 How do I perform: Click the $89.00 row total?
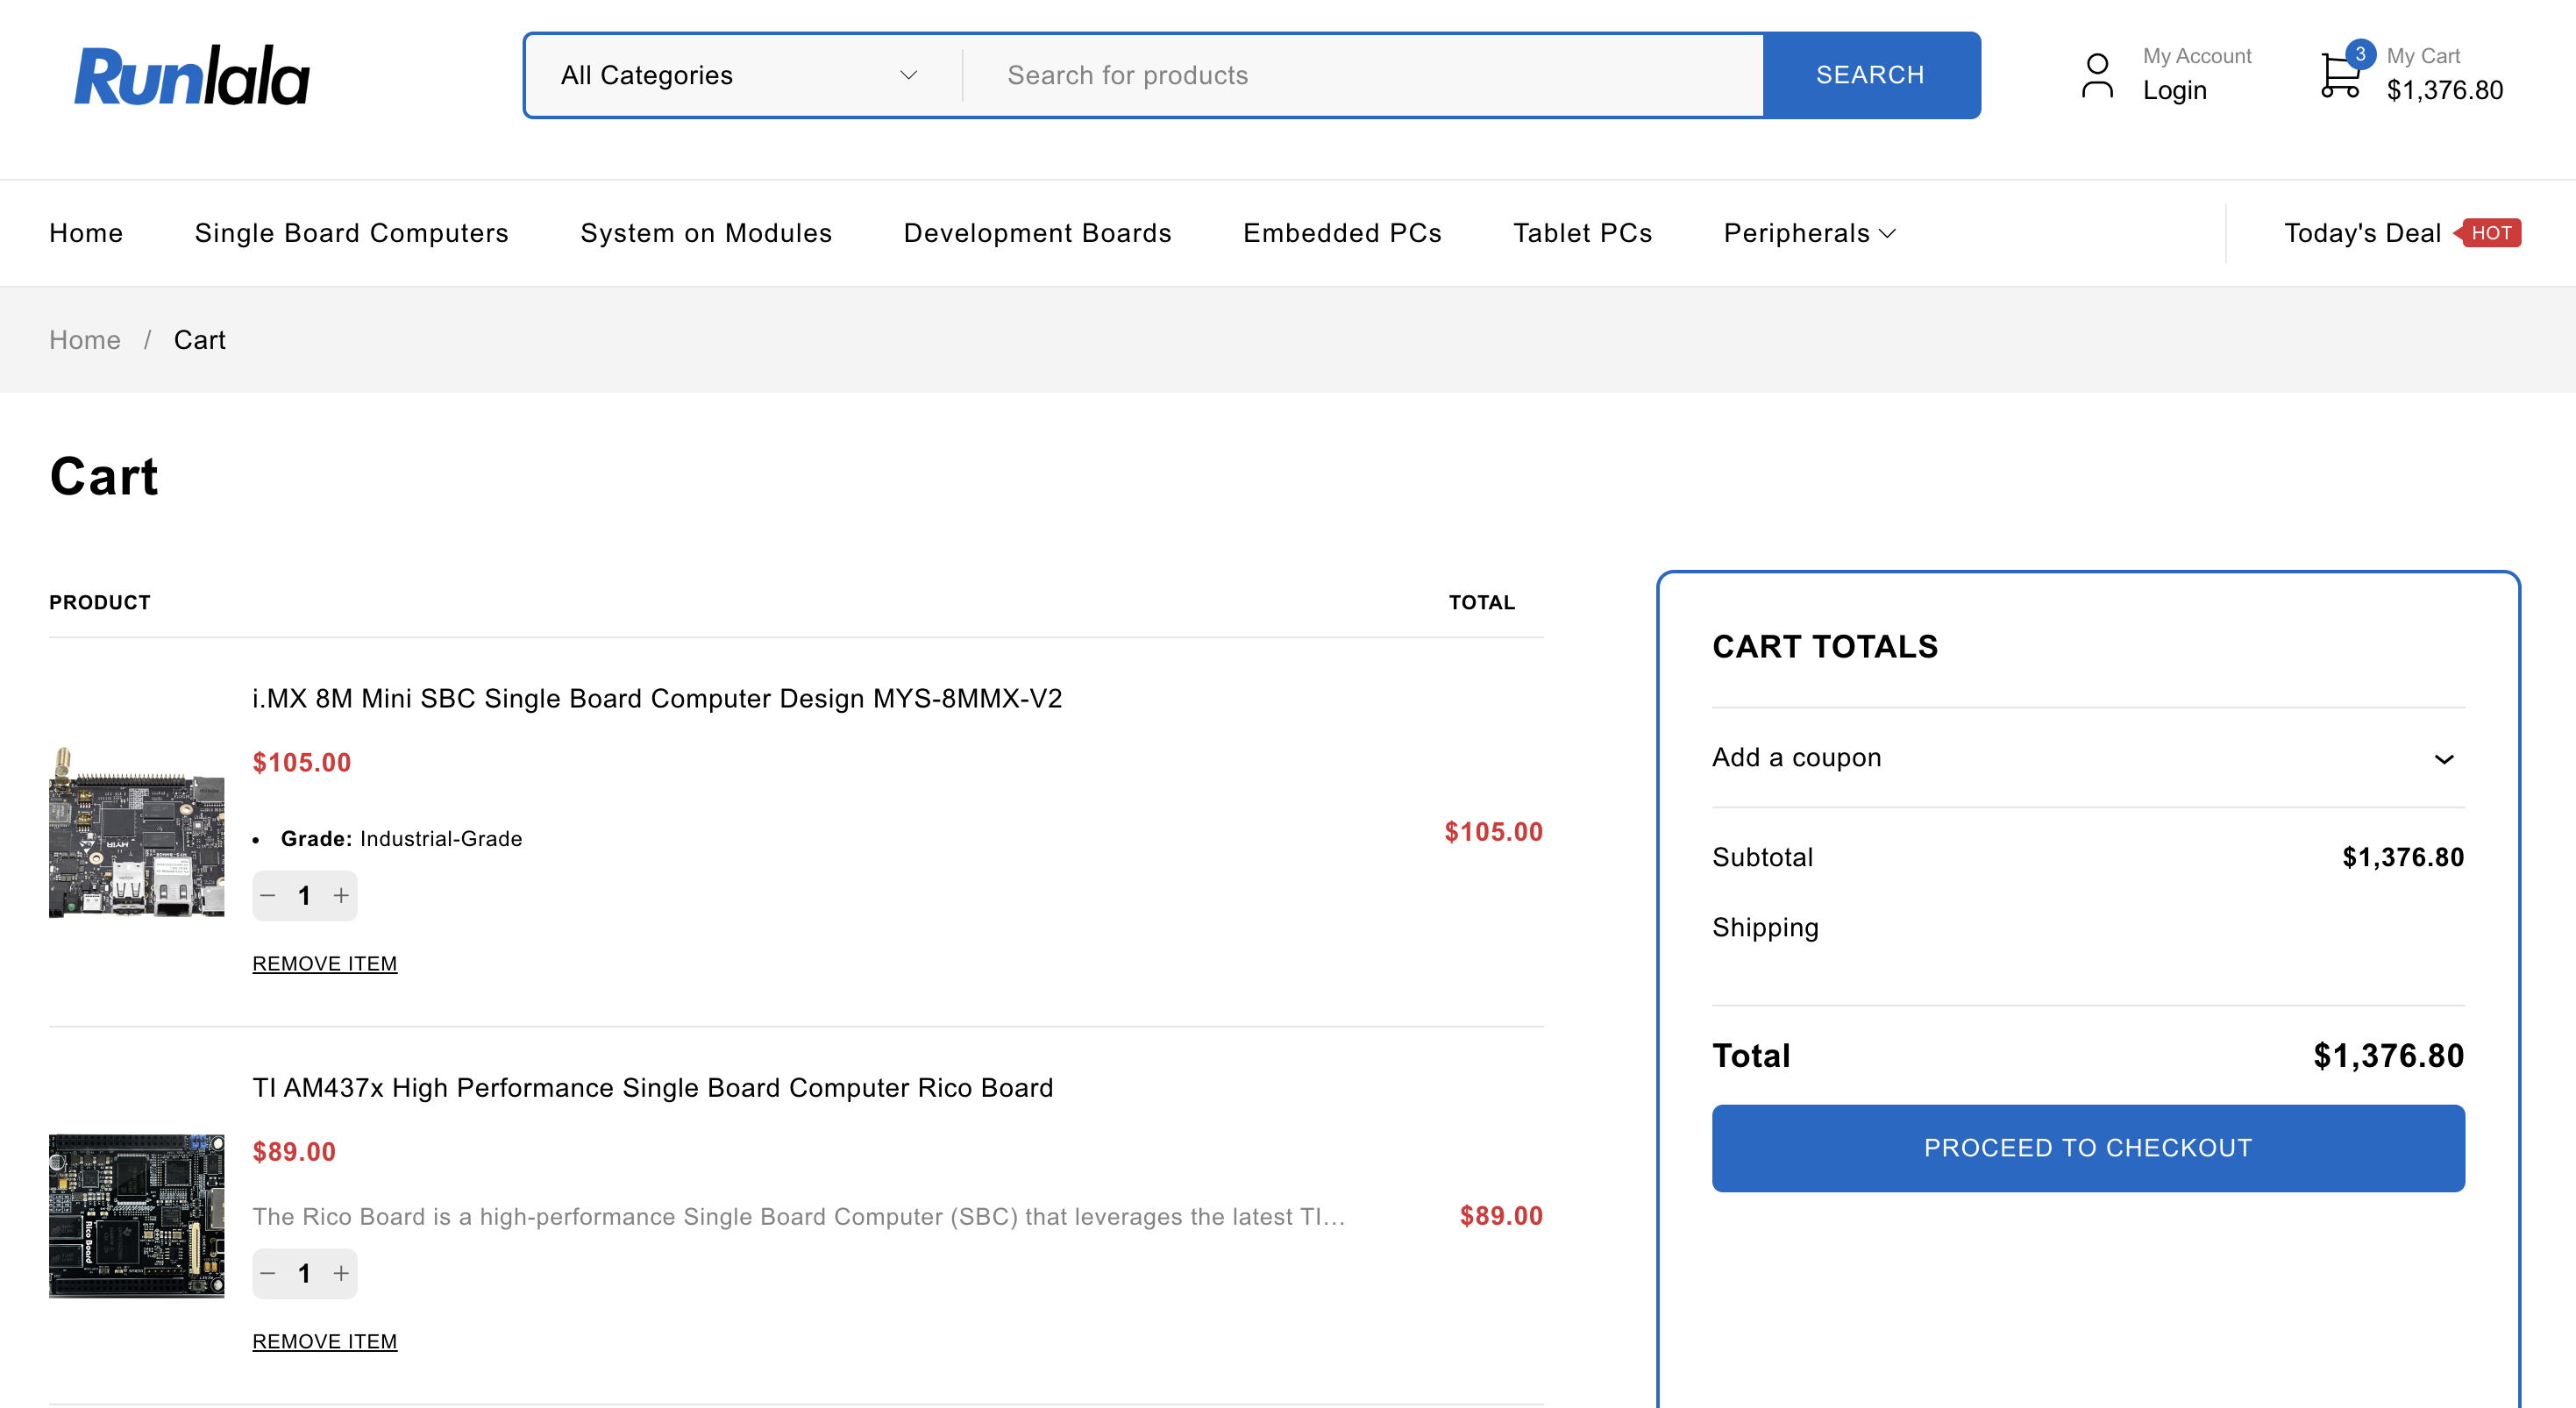(1501, 1216)
